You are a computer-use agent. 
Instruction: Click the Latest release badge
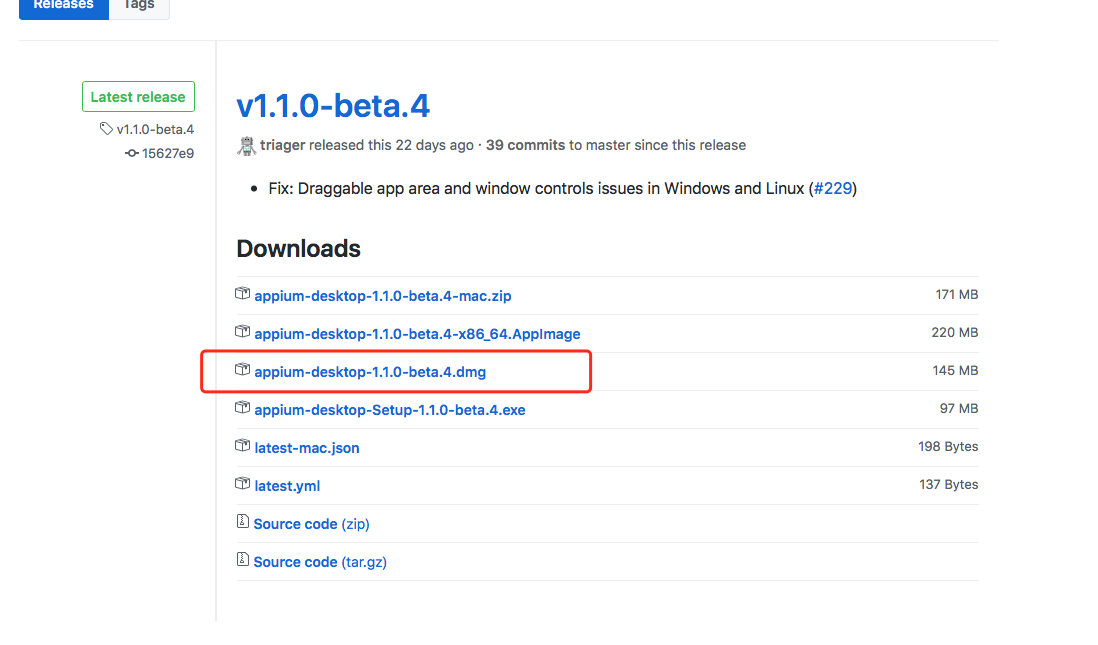click(138, 97)
